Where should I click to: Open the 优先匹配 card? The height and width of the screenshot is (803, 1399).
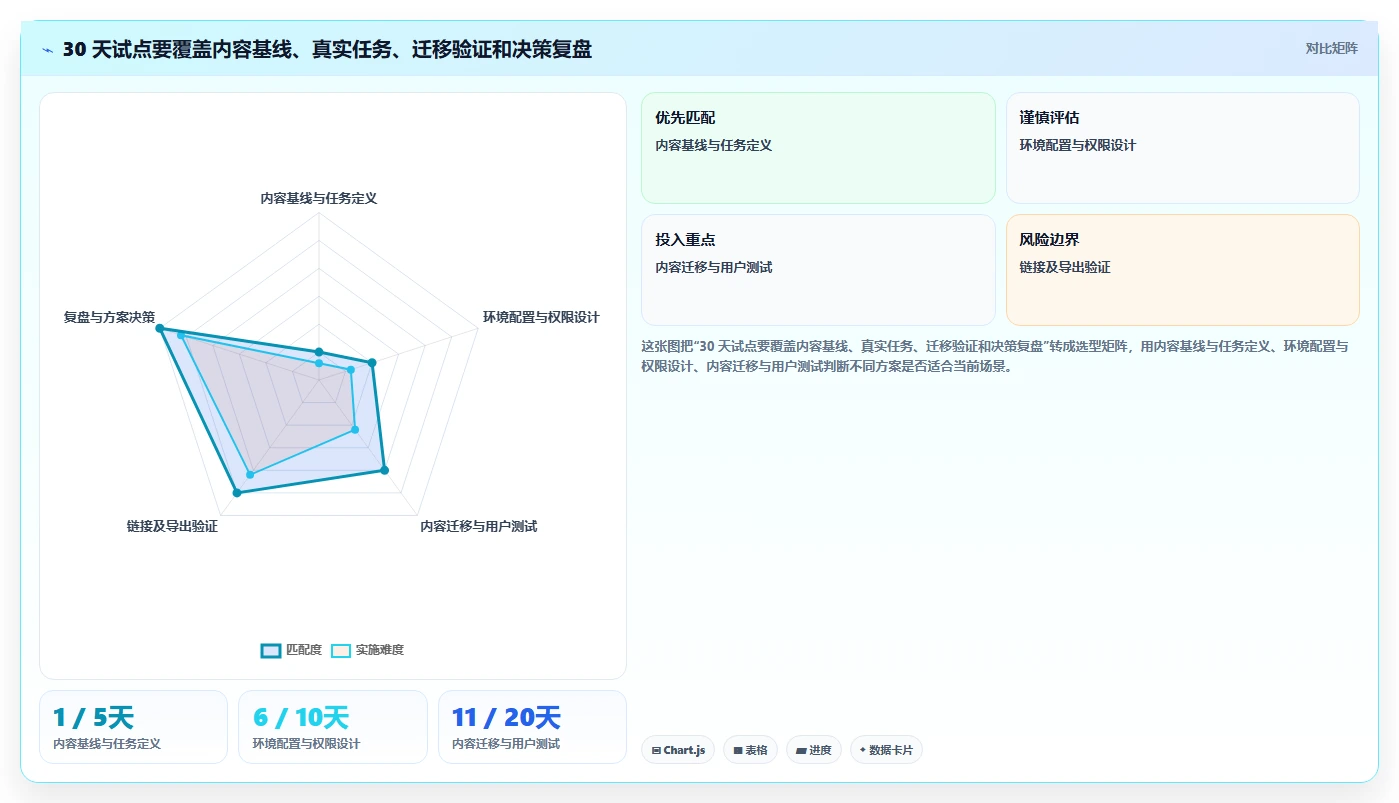[x=818, y=148]
